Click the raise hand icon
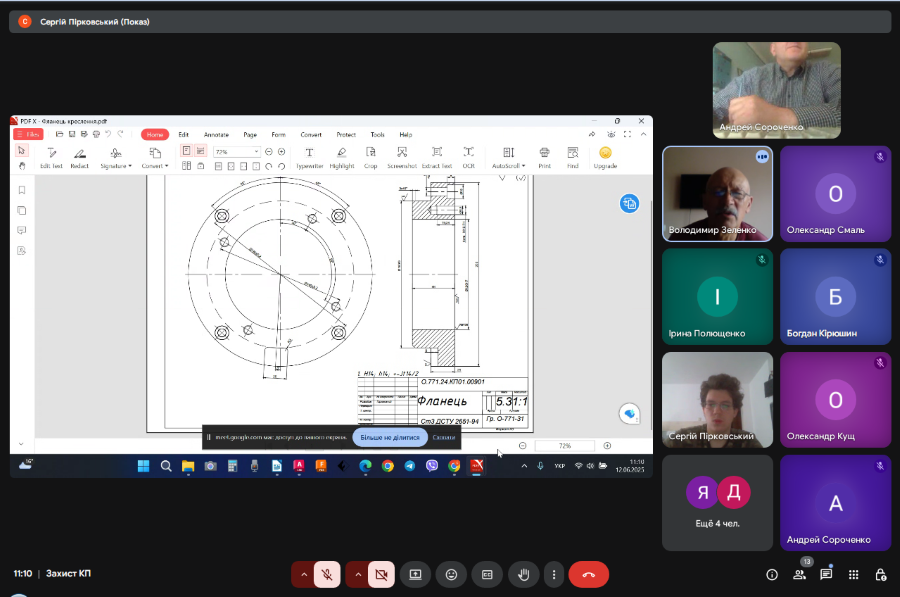Image resolution: width=900 pixels, height=597 pixels. click(x=522, y=575)
